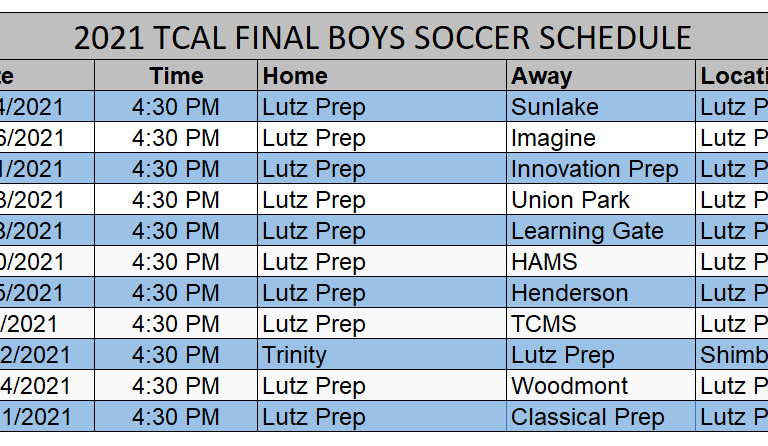The width and height of the screenshot is (768, 446).
Task: Click Home cell in the Henderson row
Action: tap(382, 292)
